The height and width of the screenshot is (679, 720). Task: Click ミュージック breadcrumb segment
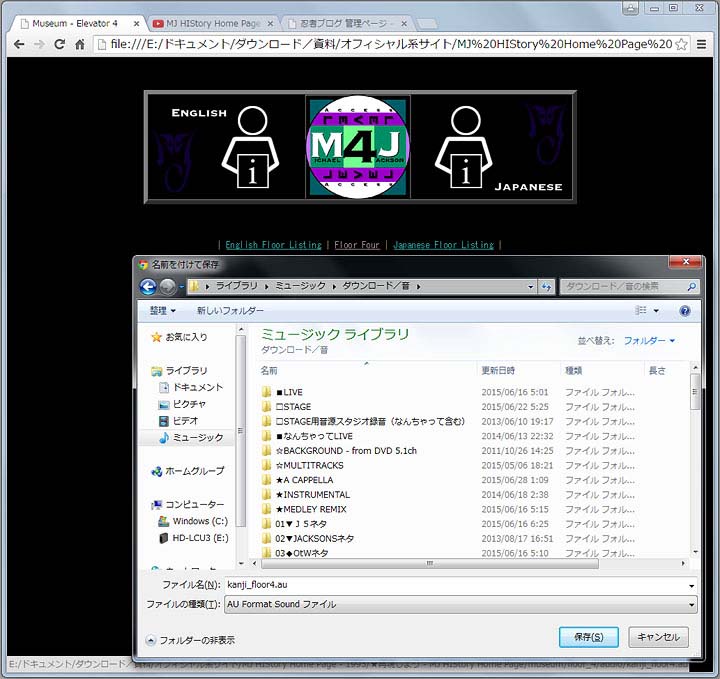[x=300, y=286]
